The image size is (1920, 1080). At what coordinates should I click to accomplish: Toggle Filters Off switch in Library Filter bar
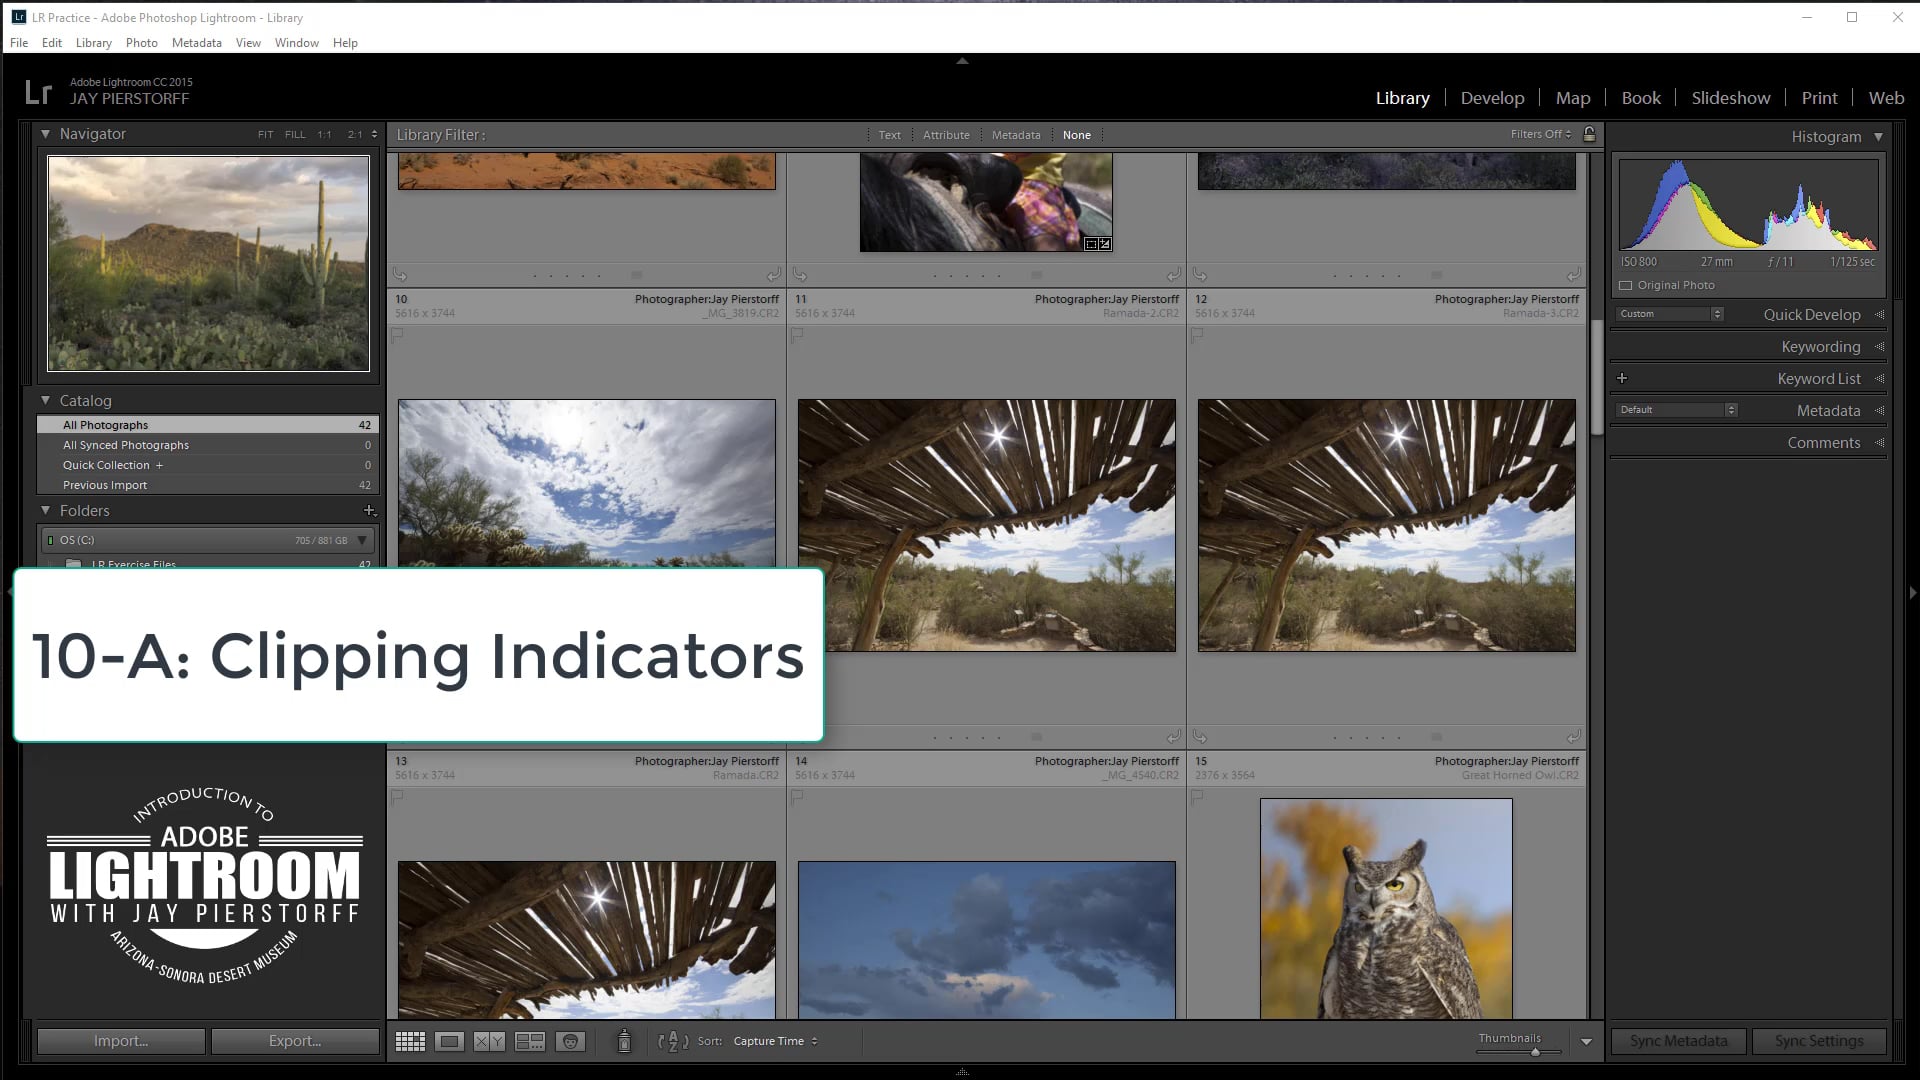coord(1540,134)
